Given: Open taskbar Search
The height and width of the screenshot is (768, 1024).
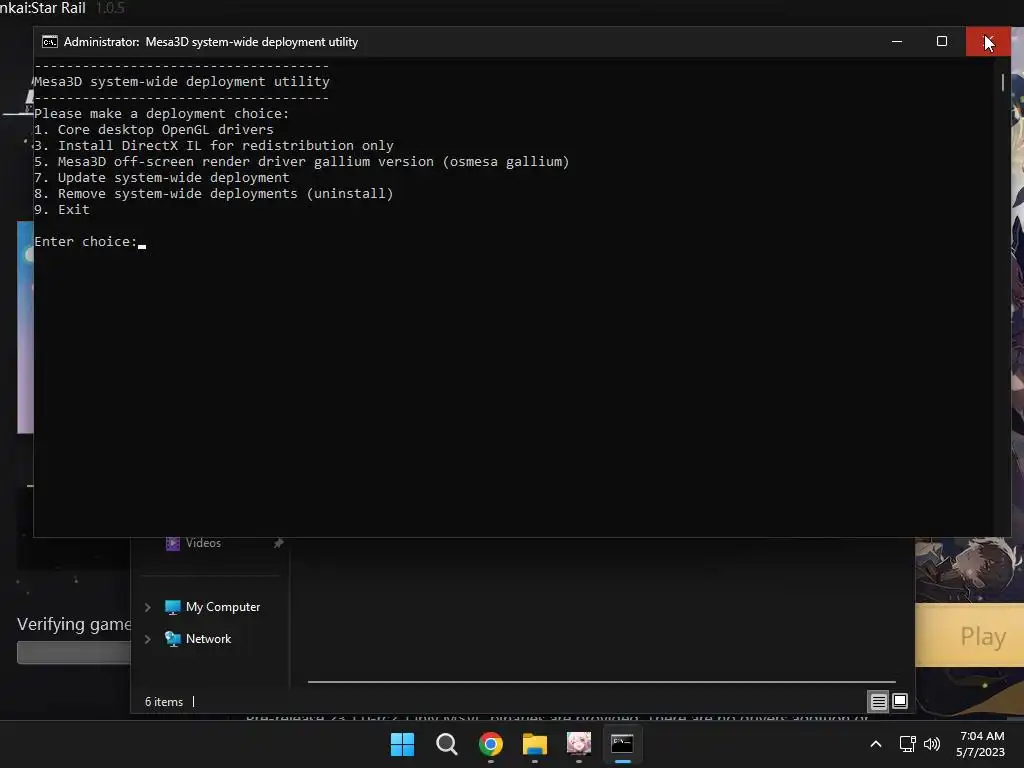Looking at the screenshot, I should coord(447,744).
